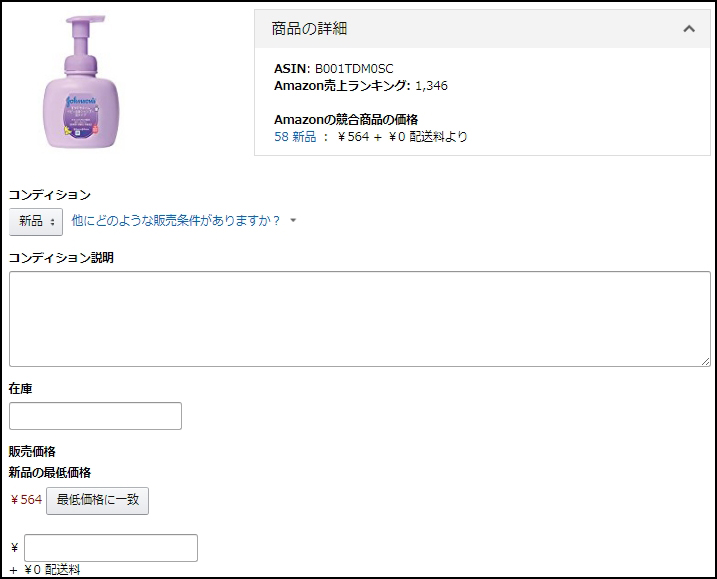Click the yen symbol beside the price field
Viewport: 717px width, 579px height.
coord(15,547)
